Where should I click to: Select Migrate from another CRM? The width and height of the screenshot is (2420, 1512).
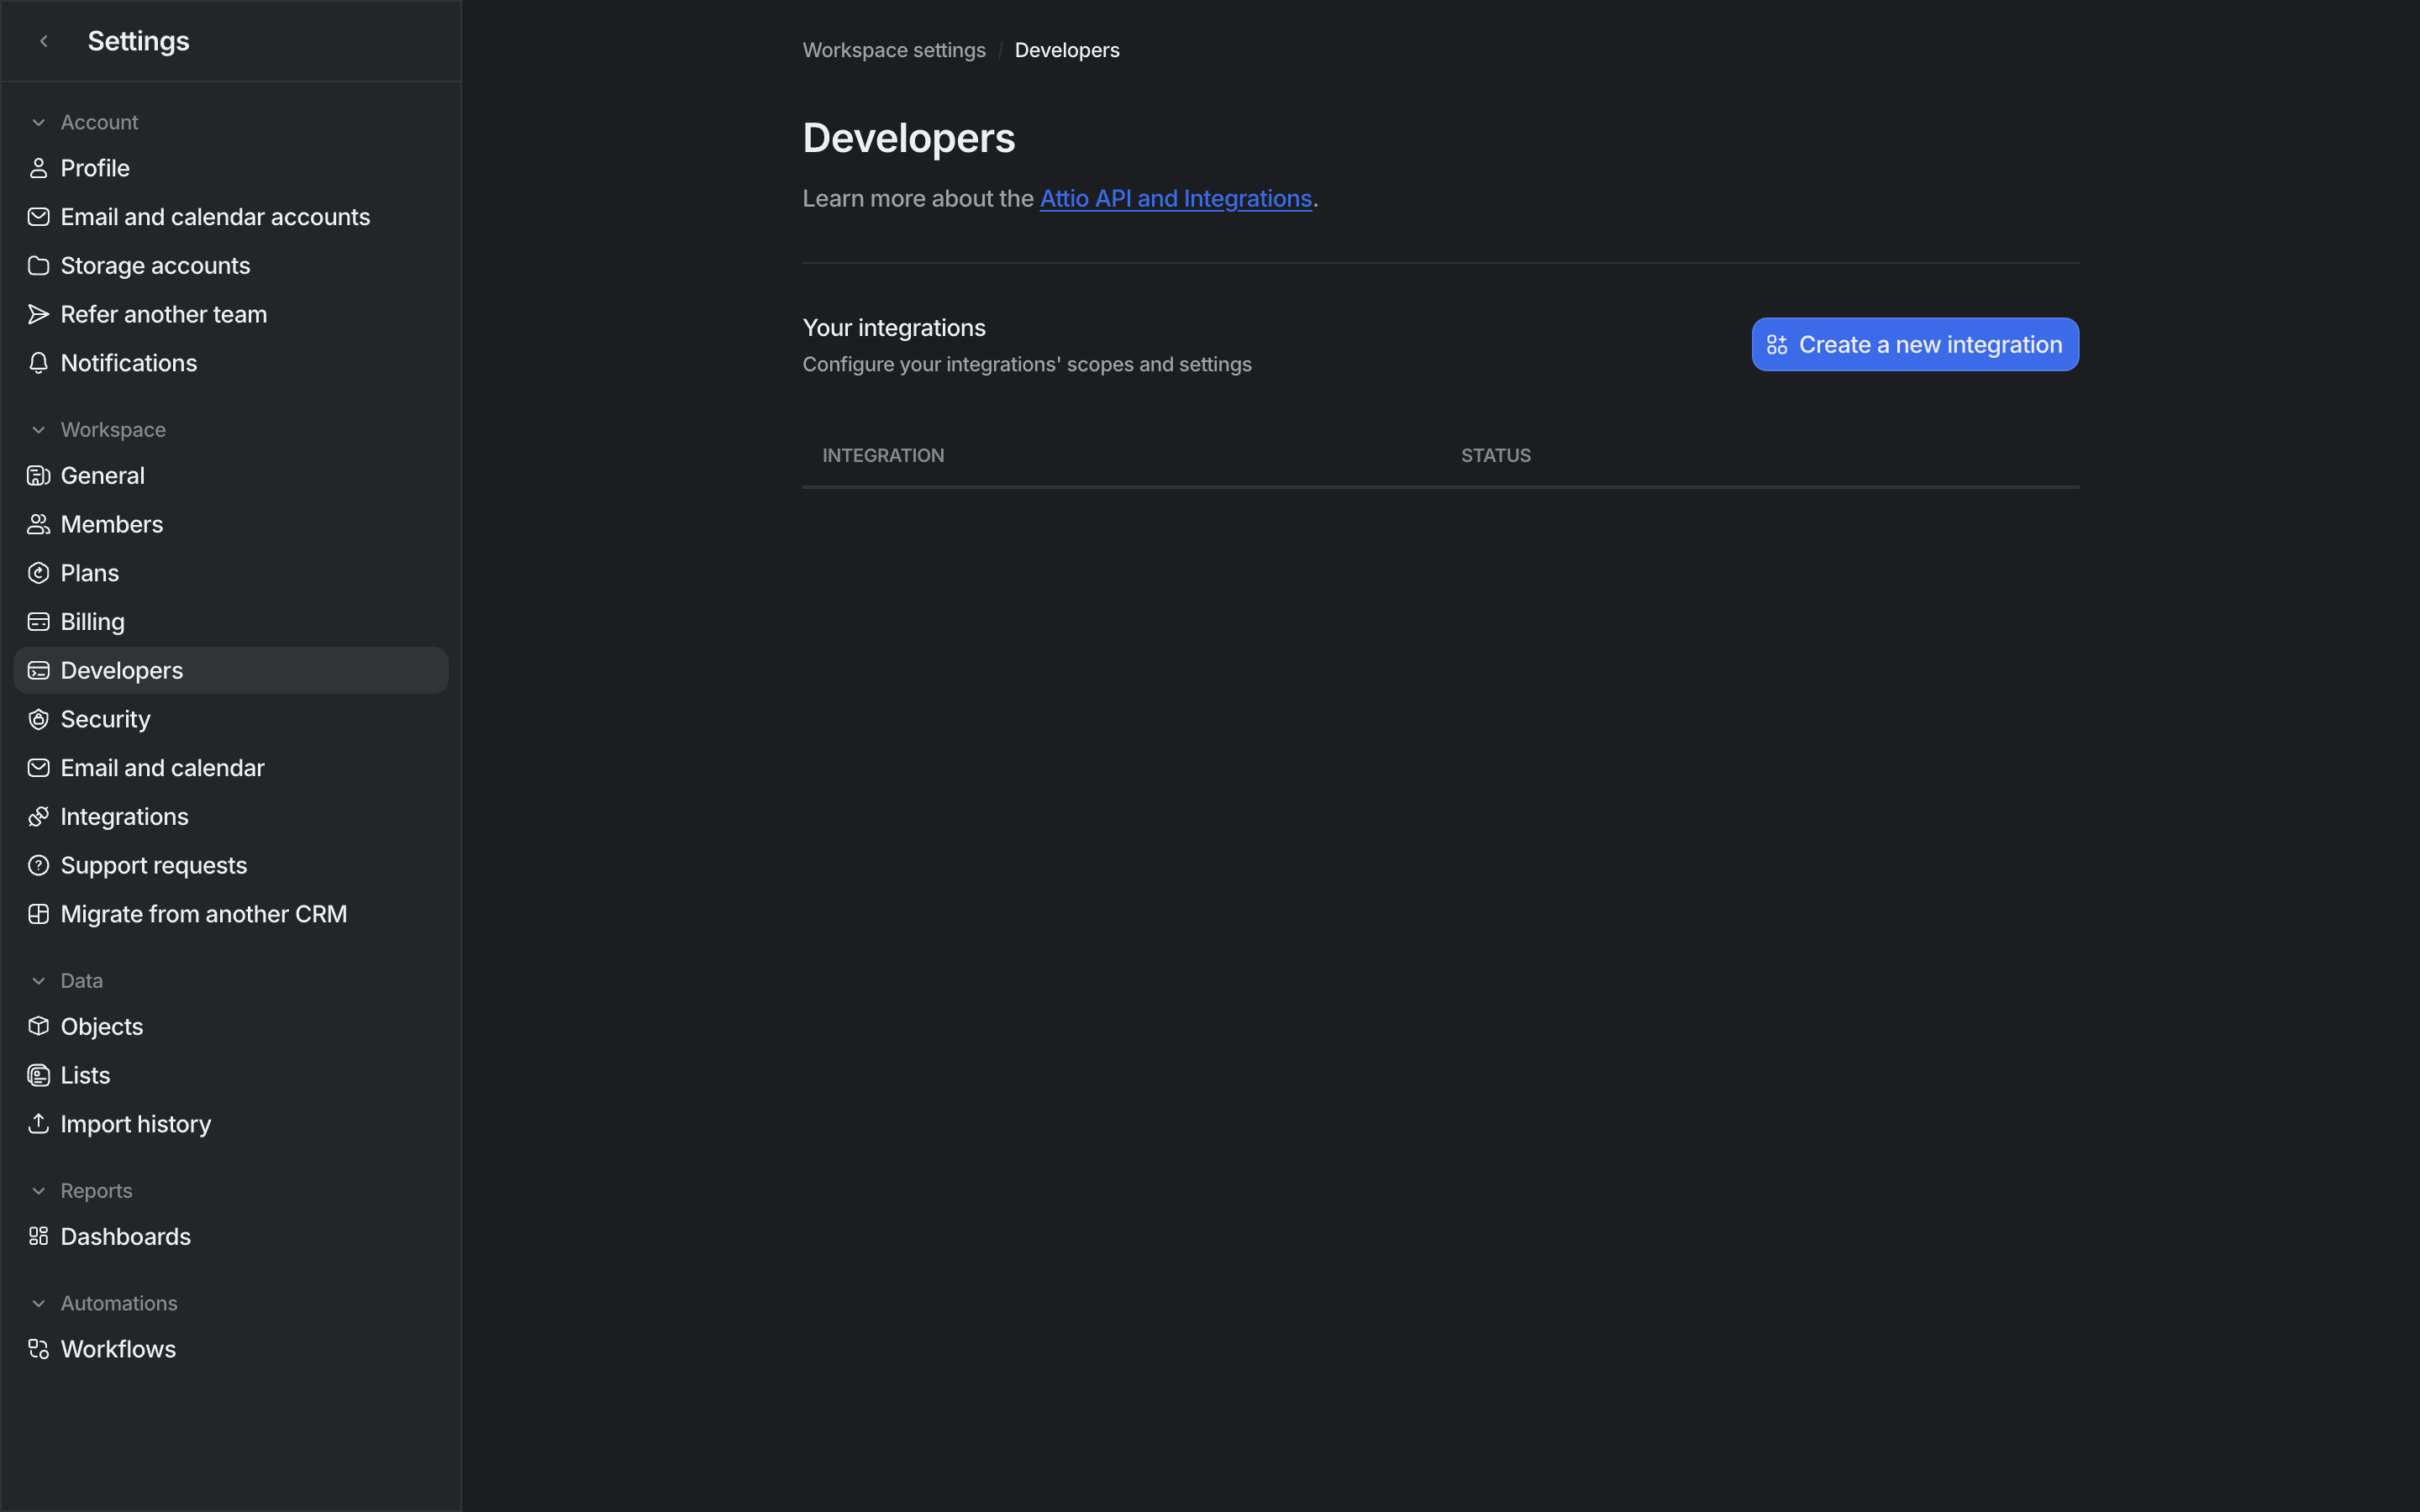pyautogui.click(x=231, y=914)
